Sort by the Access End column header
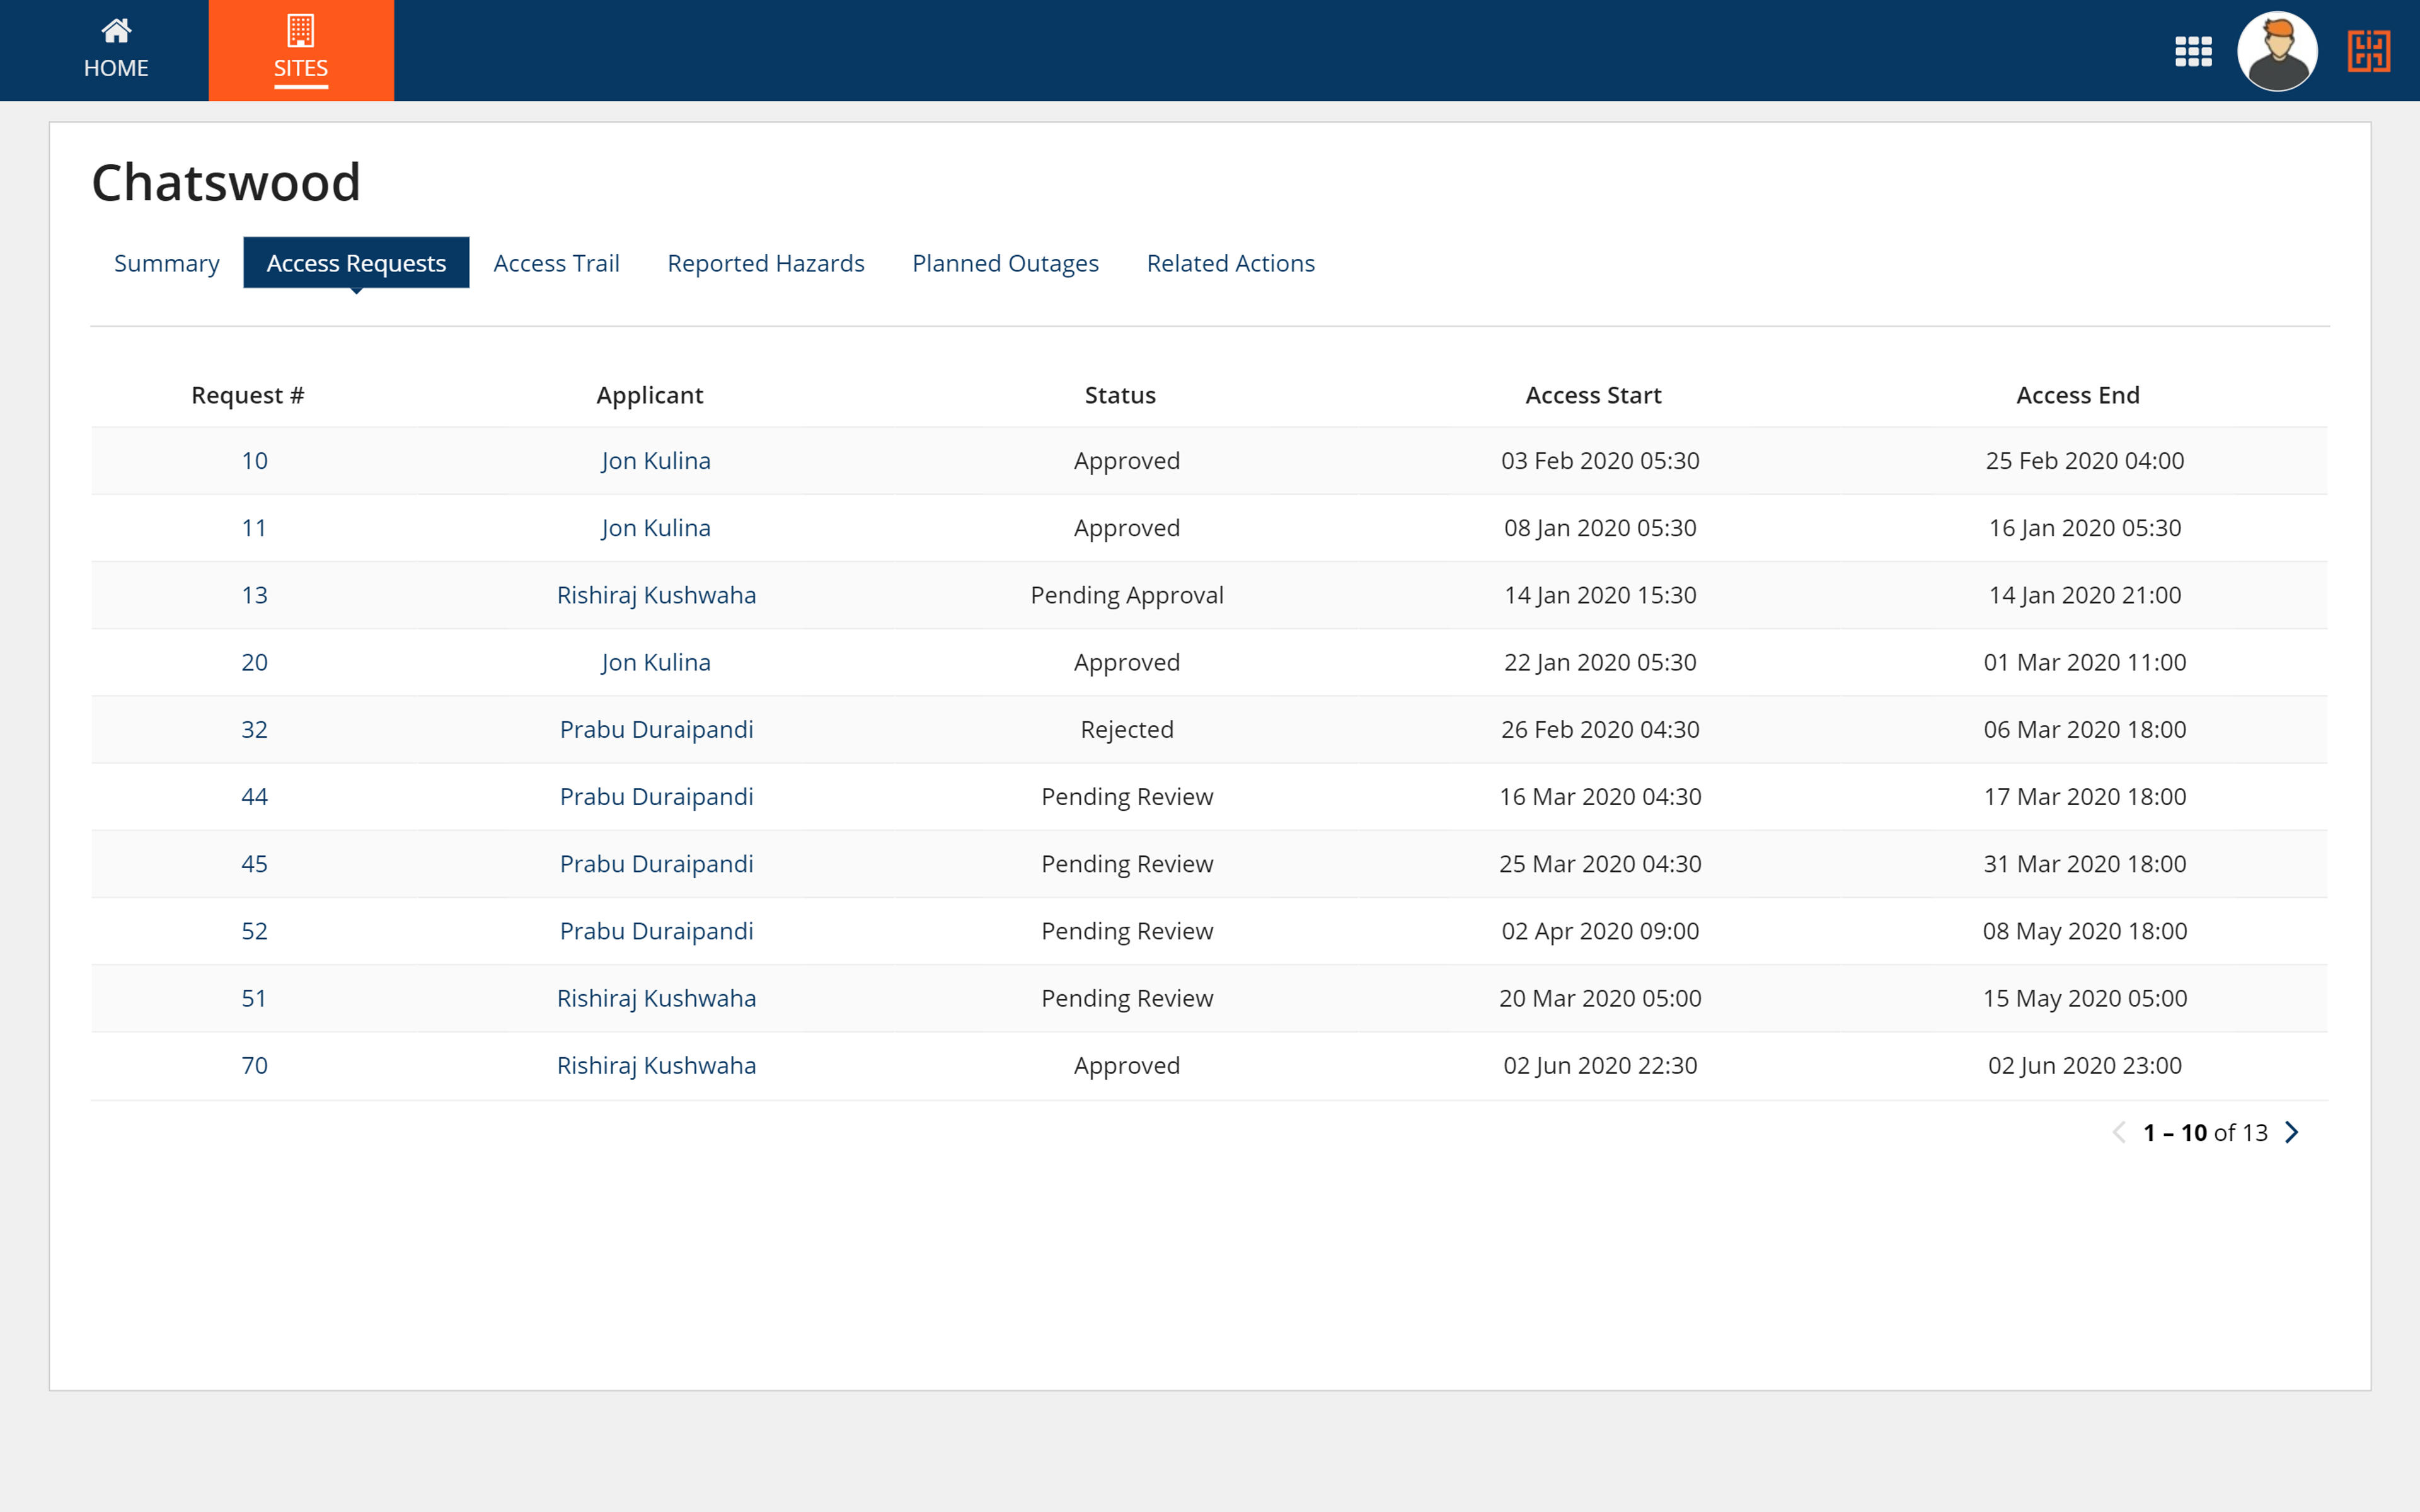 click(2078, 395)
